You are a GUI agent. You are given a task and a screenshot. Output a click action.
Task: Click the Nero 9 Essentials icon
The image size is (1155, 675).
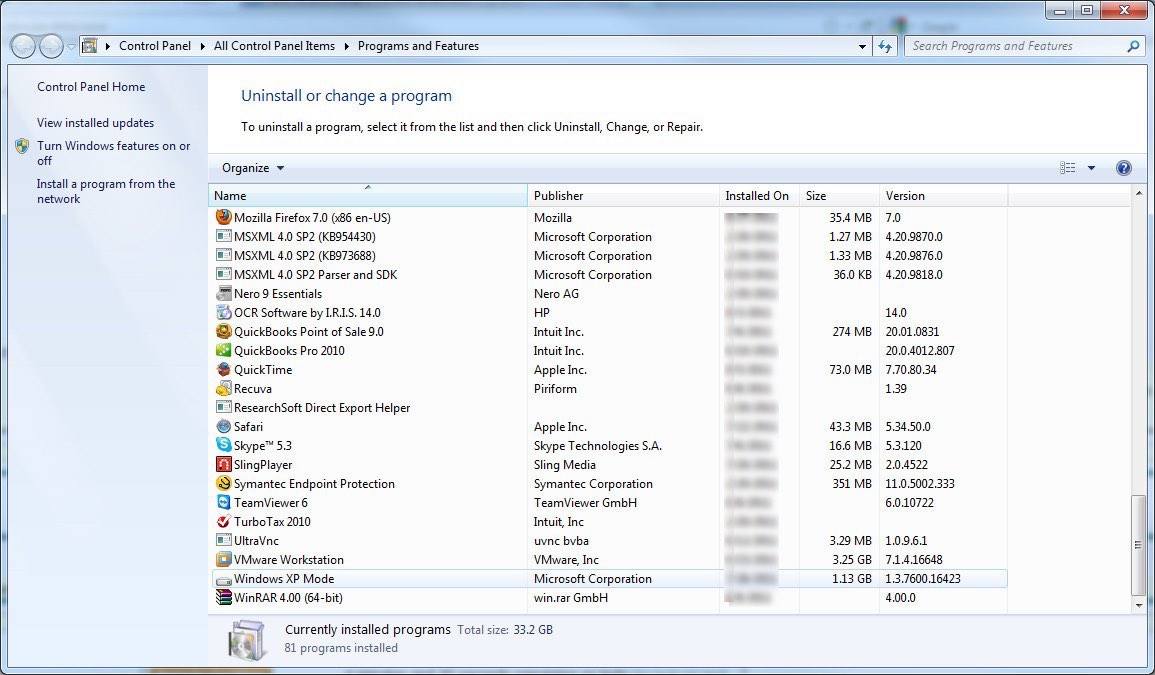pyautogui.click(x=223, y=293)
